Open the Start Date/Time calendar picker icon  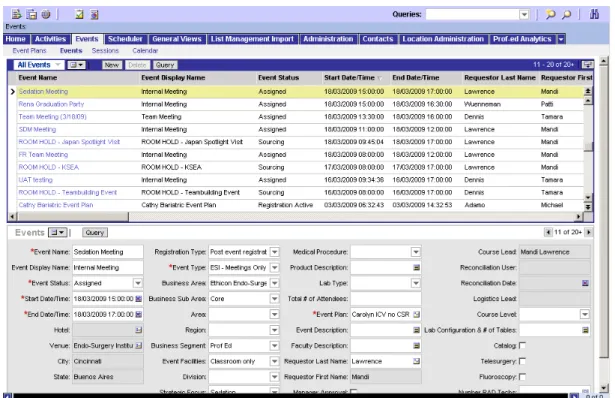click(138, 299)
